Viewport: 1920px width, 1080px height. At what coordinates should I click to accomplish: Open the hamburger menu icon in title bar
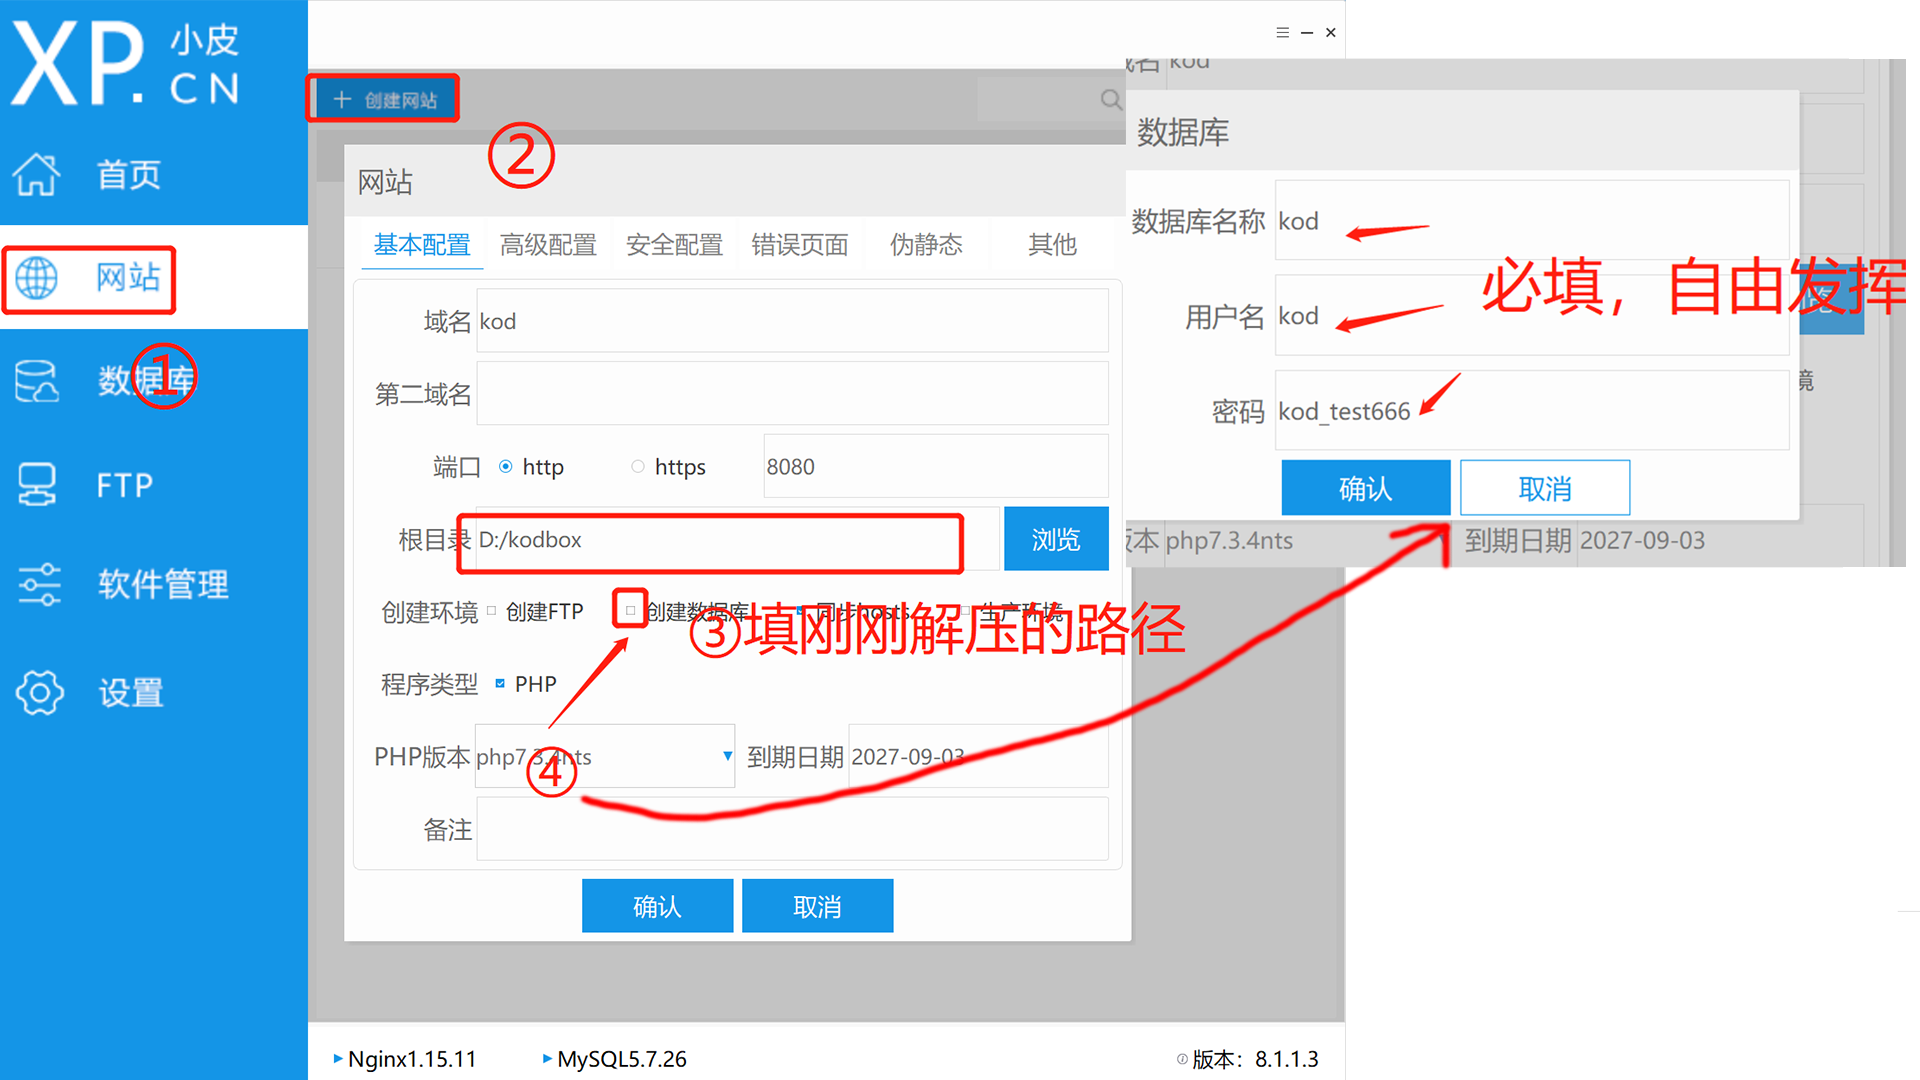[1282, 32]
